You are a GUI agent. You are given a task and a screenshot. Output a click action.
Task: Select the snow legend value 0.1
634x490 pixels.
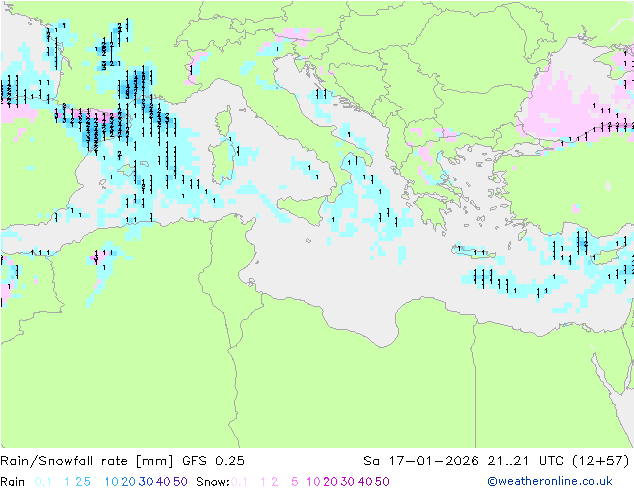[239, 482]
